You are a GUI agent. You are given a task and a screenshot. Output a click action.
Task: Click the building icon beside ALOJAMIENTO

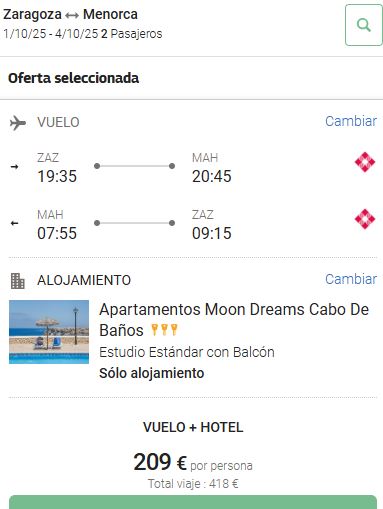click(x=18, y=281)
